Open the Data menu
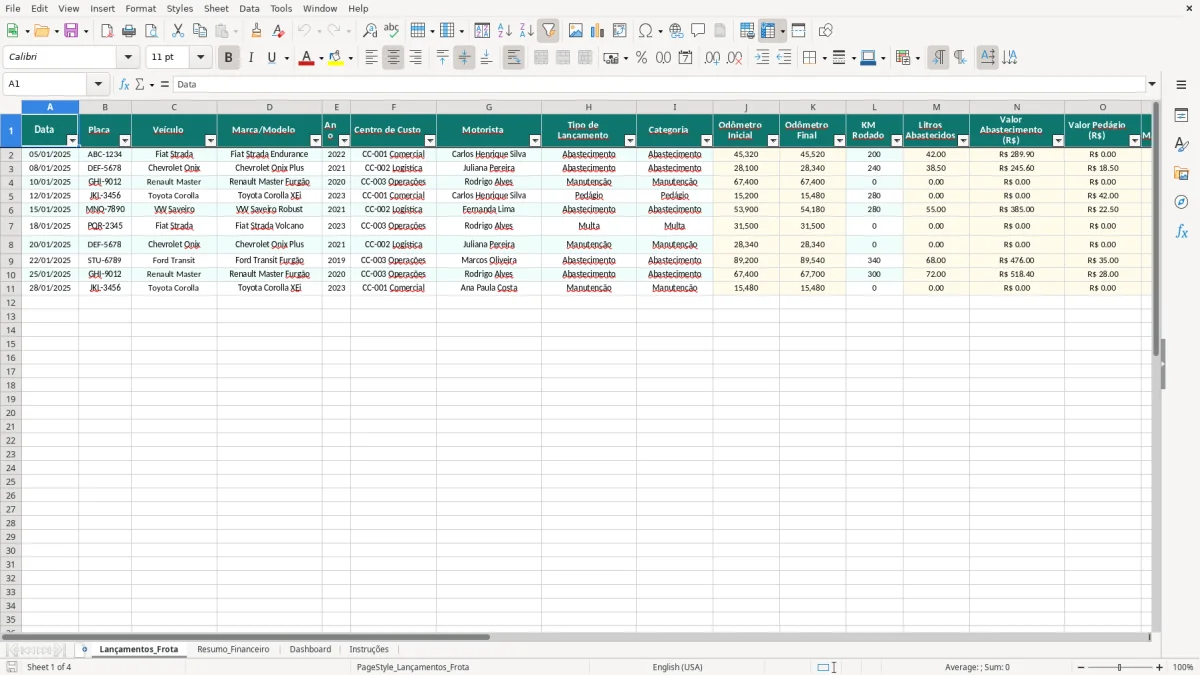The image size is (1200, 675). point(249,8)
